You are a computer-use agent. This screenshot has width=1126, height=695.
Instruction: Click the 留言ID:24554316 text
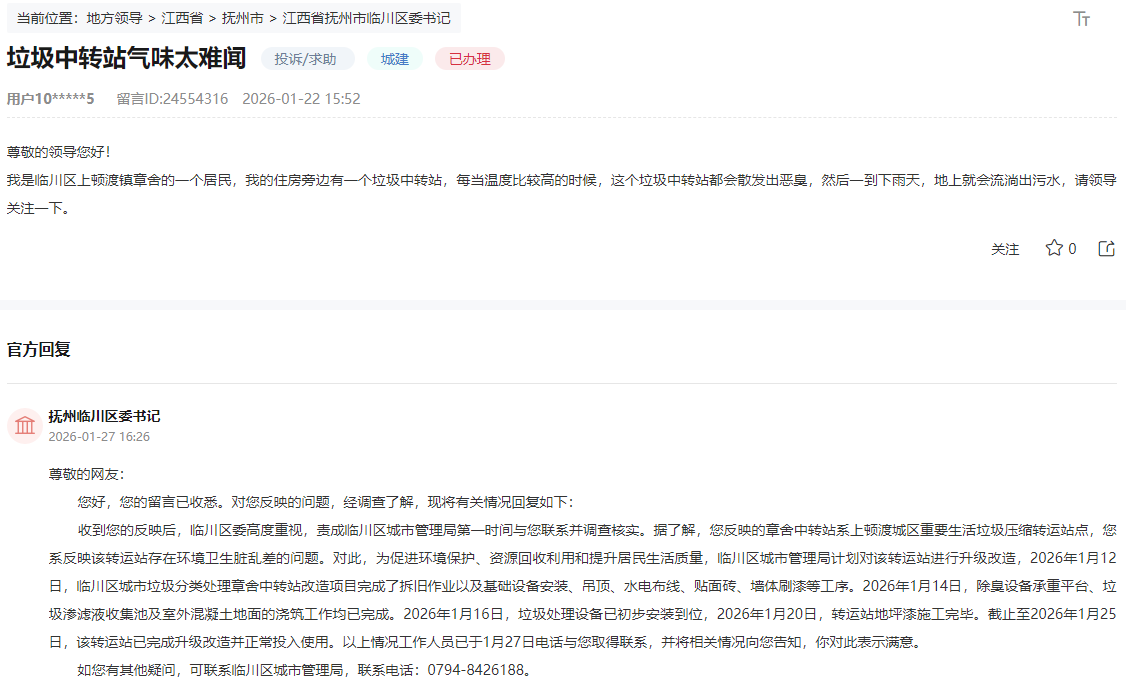(x=172, y=99)
